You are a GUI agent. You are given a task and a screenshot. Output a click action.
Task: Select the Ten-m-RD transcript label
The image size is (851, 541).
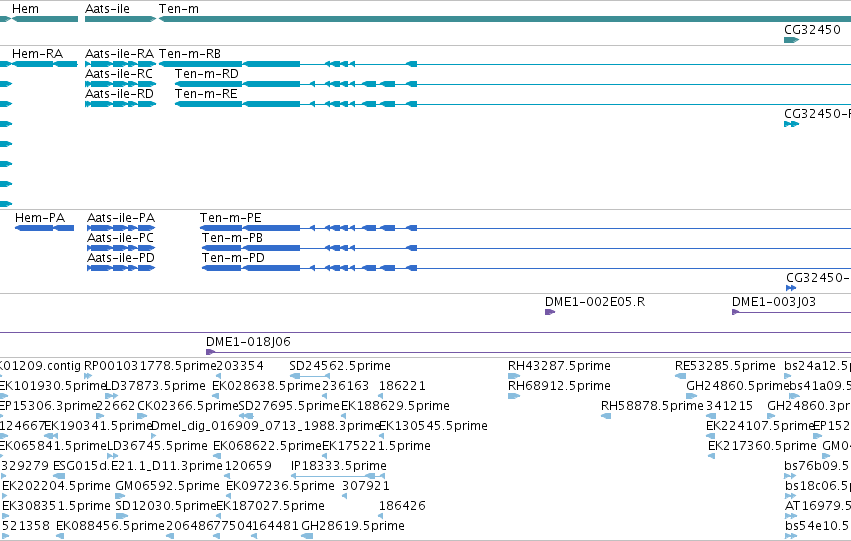pos(207,74)
